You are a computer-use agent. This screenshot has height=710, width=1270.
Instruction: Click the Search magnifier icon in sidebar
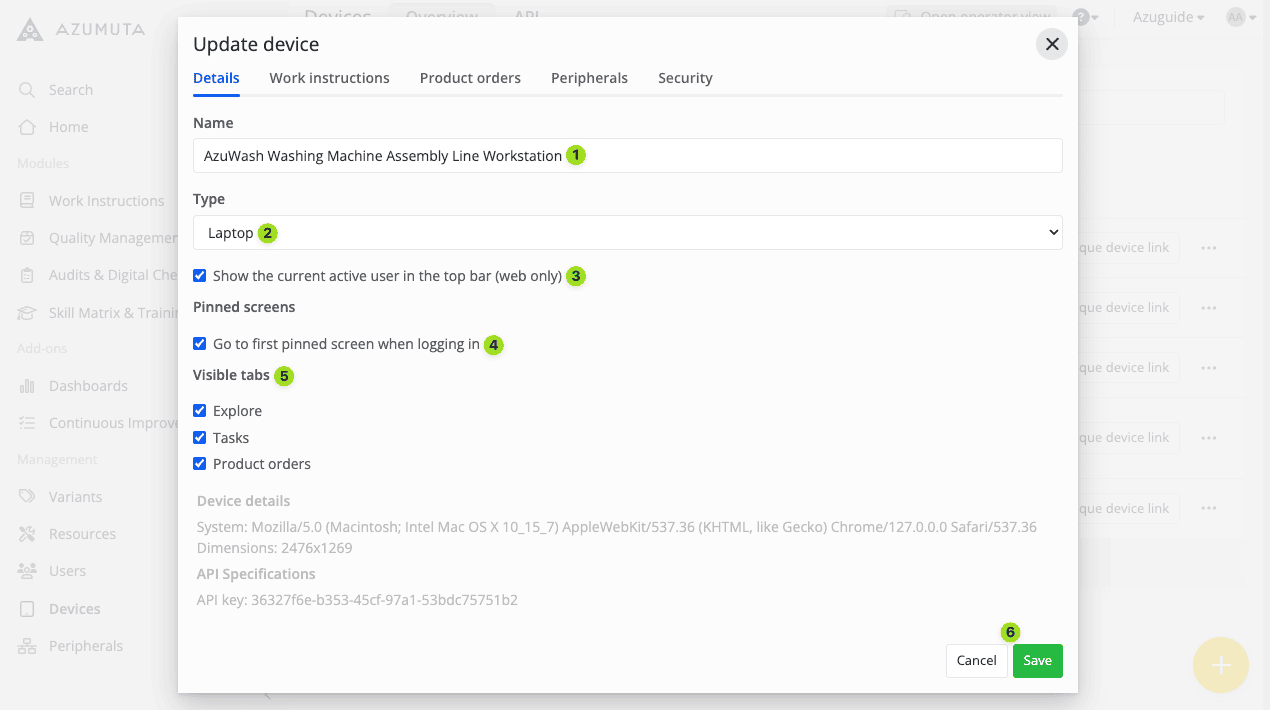(x=27, y=90)
